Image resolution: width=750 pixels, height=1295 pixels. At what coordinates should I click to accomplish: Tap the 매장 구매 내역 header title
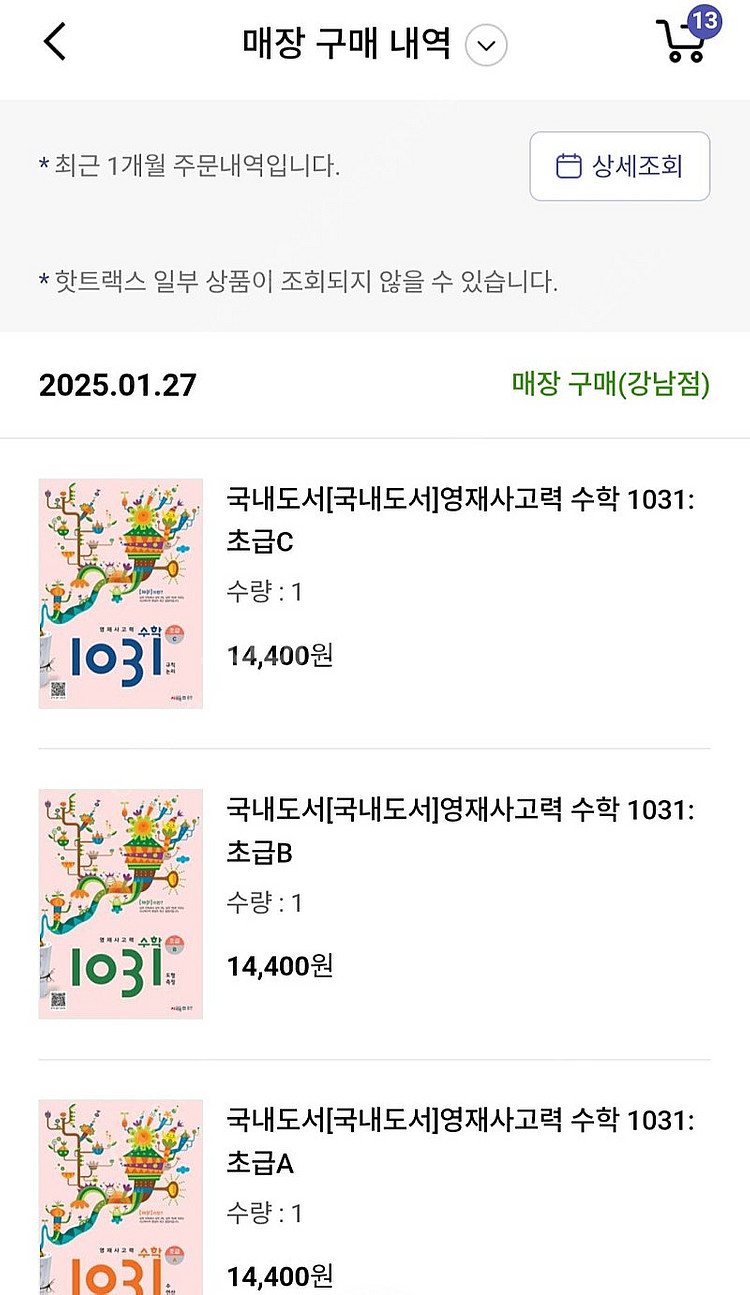(346, 44)
